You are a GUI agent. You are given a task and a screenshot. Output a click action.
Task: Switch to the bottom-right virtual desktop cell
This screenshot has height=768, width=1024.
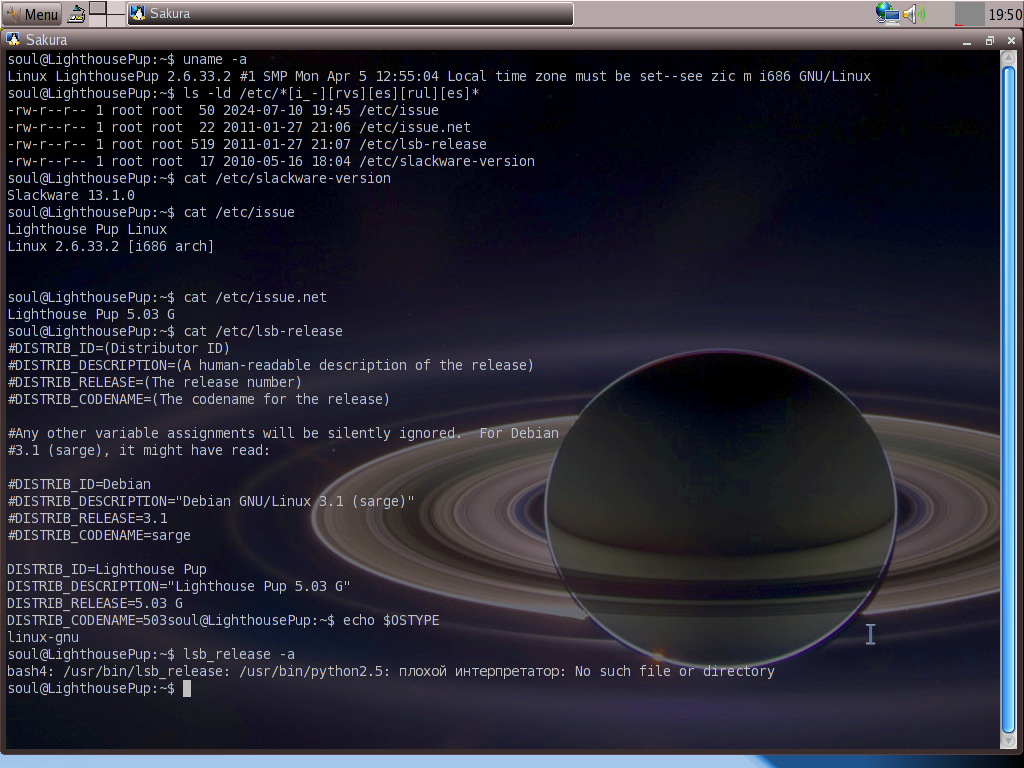[x=116, y=20]
